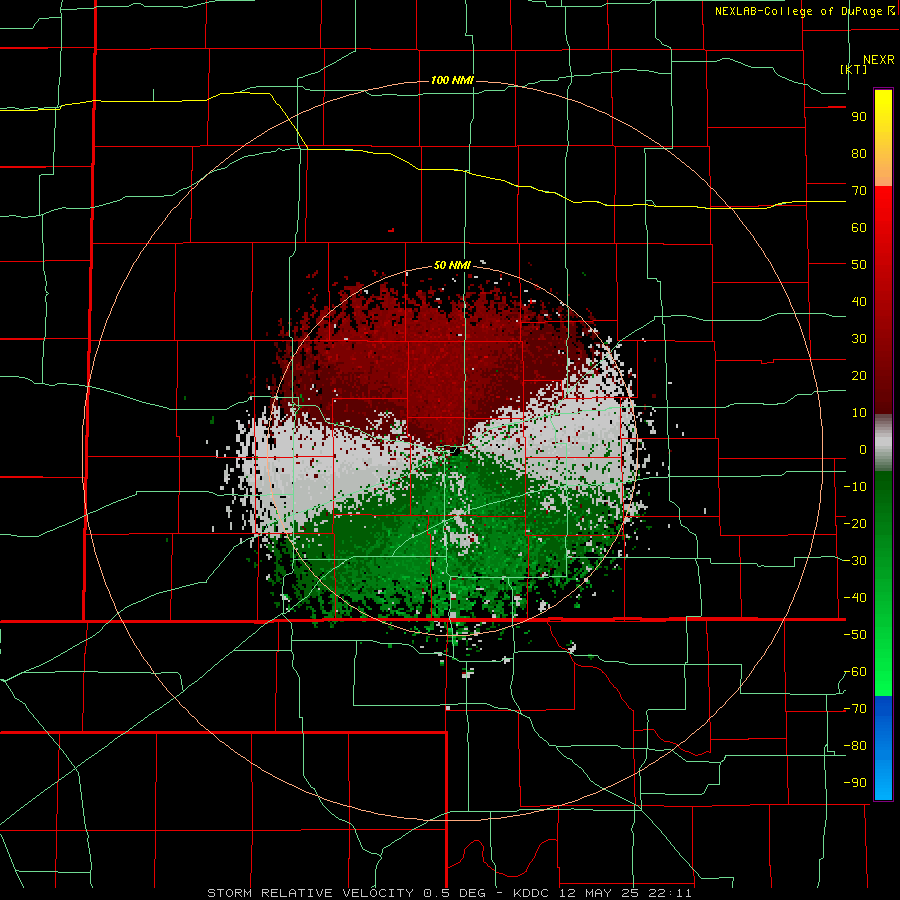
Task: Click the "[KT]" units label
Action: click(854, 69)
